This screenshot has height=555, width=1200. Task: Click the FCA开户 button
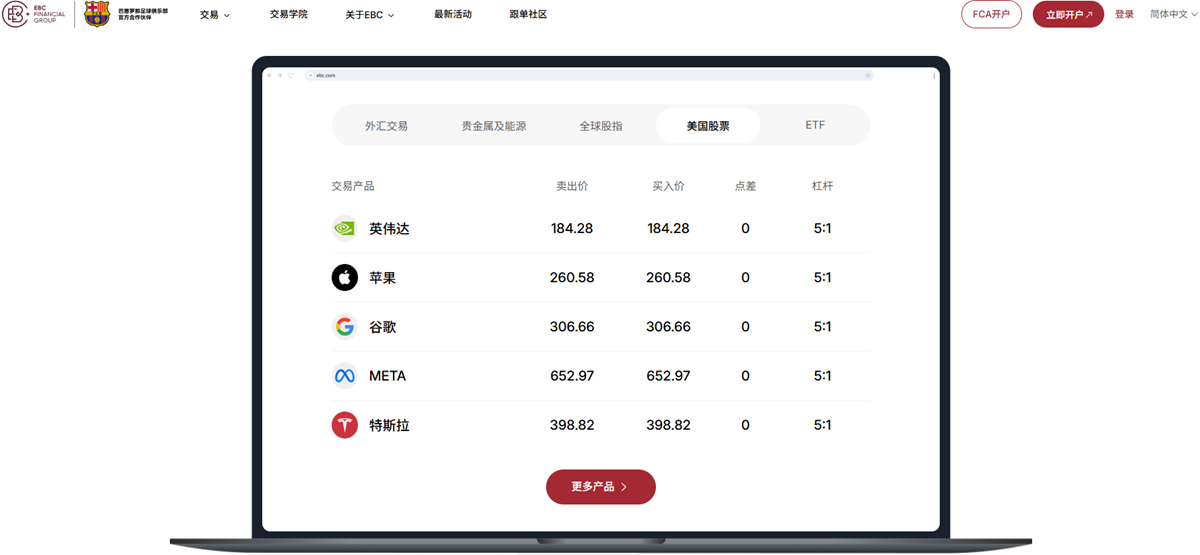991,15
